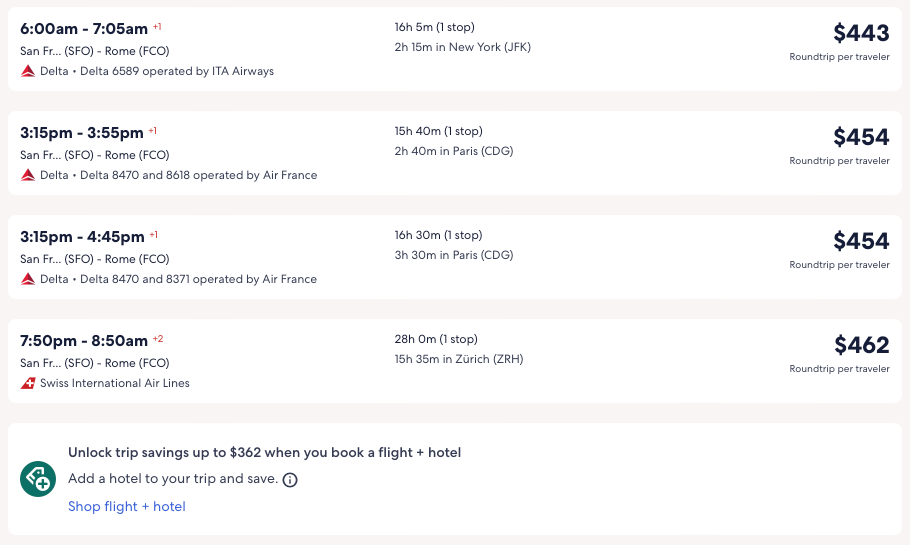Viewport: 910px width, 545px height.
Task: Click the 2h 15m in New York layover text
Action: pyautogui.click(x=462, y=47)
